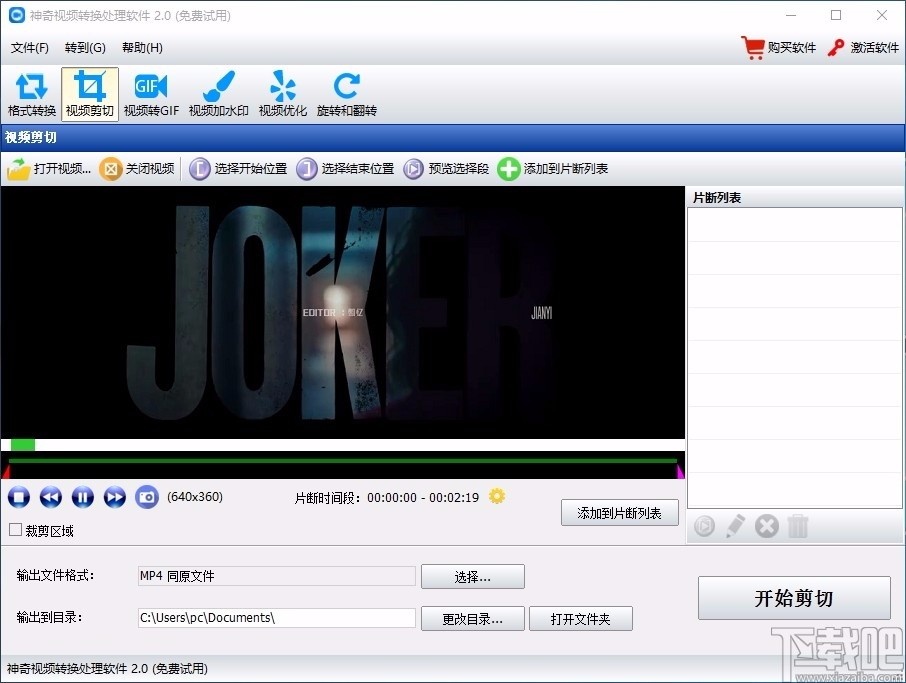Click the (640x360) resolution text

(x=195, y=497)
